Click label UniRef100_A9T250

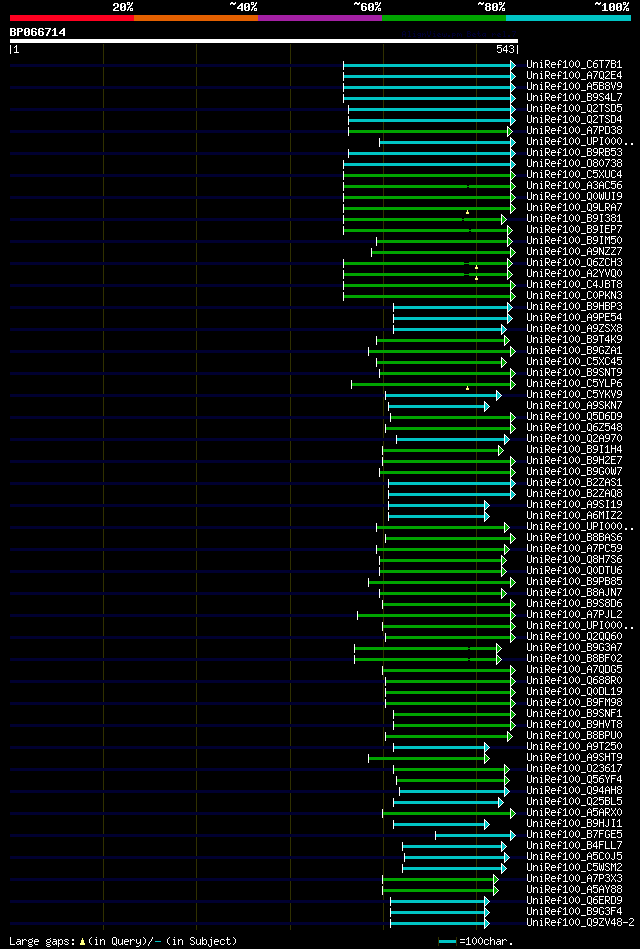coord(574,747)
